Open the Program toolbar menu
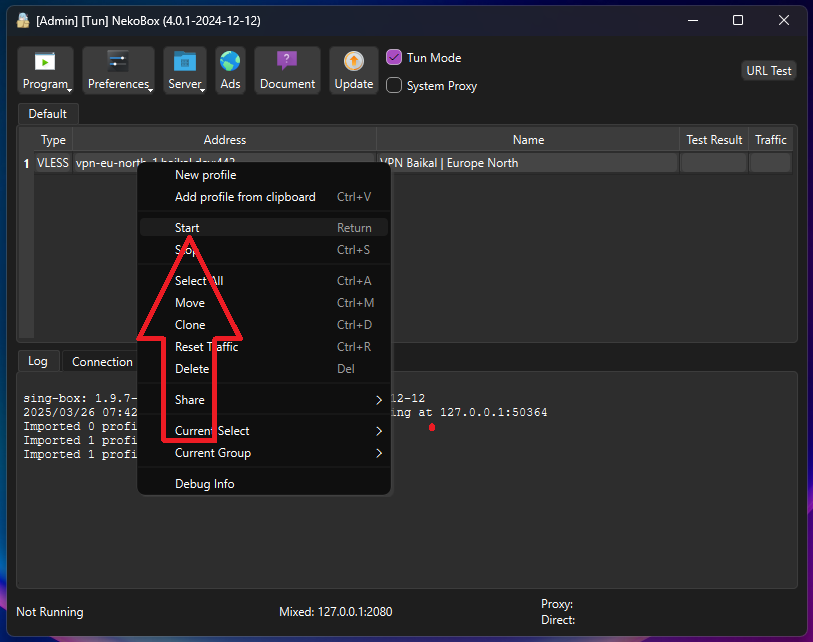 [45, 71]
